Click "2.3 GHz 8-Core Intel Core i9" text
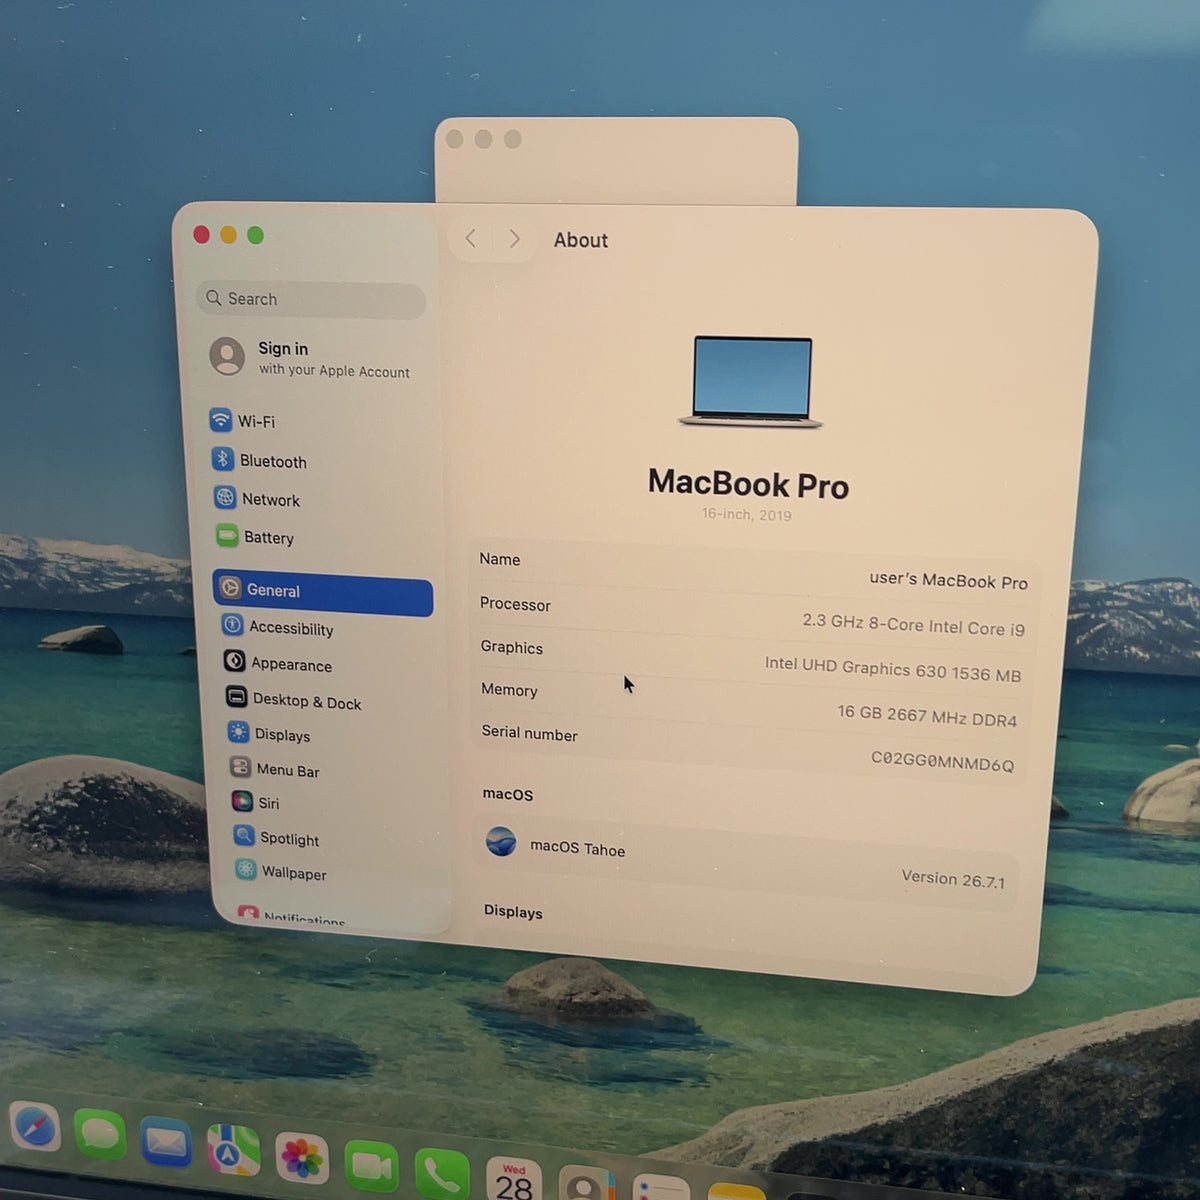The width and height of the screenshot is (1200, 1200). [913, 625]
